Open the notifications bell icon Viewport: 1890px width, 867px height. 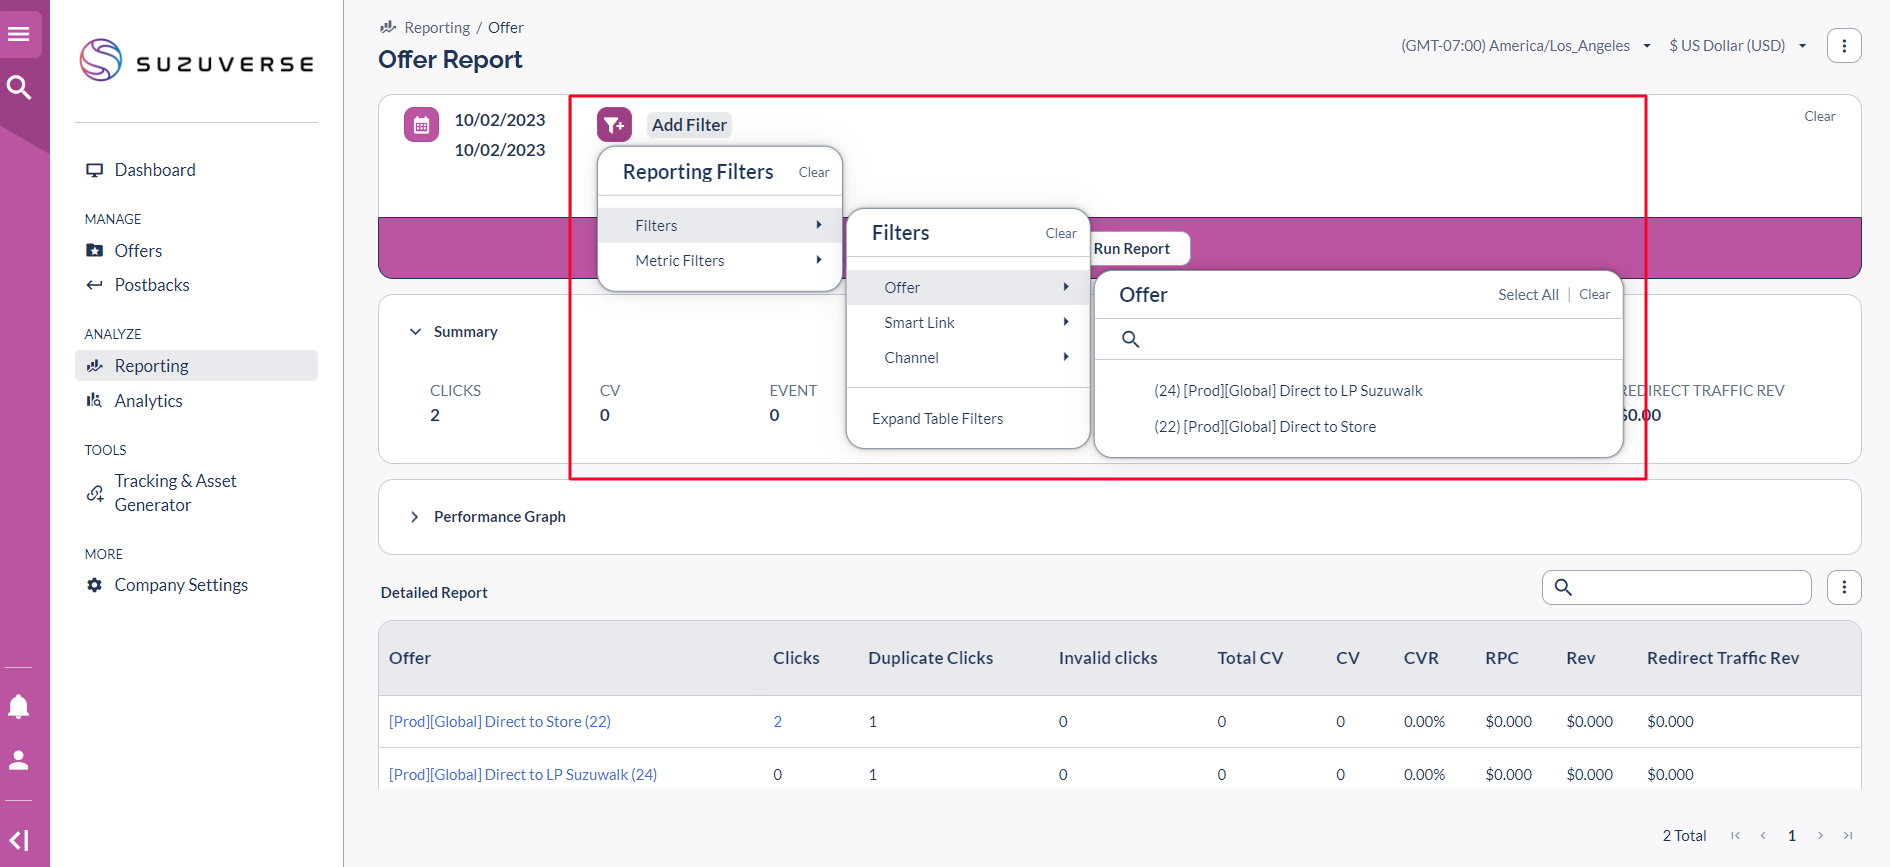[x=19, y=707]
